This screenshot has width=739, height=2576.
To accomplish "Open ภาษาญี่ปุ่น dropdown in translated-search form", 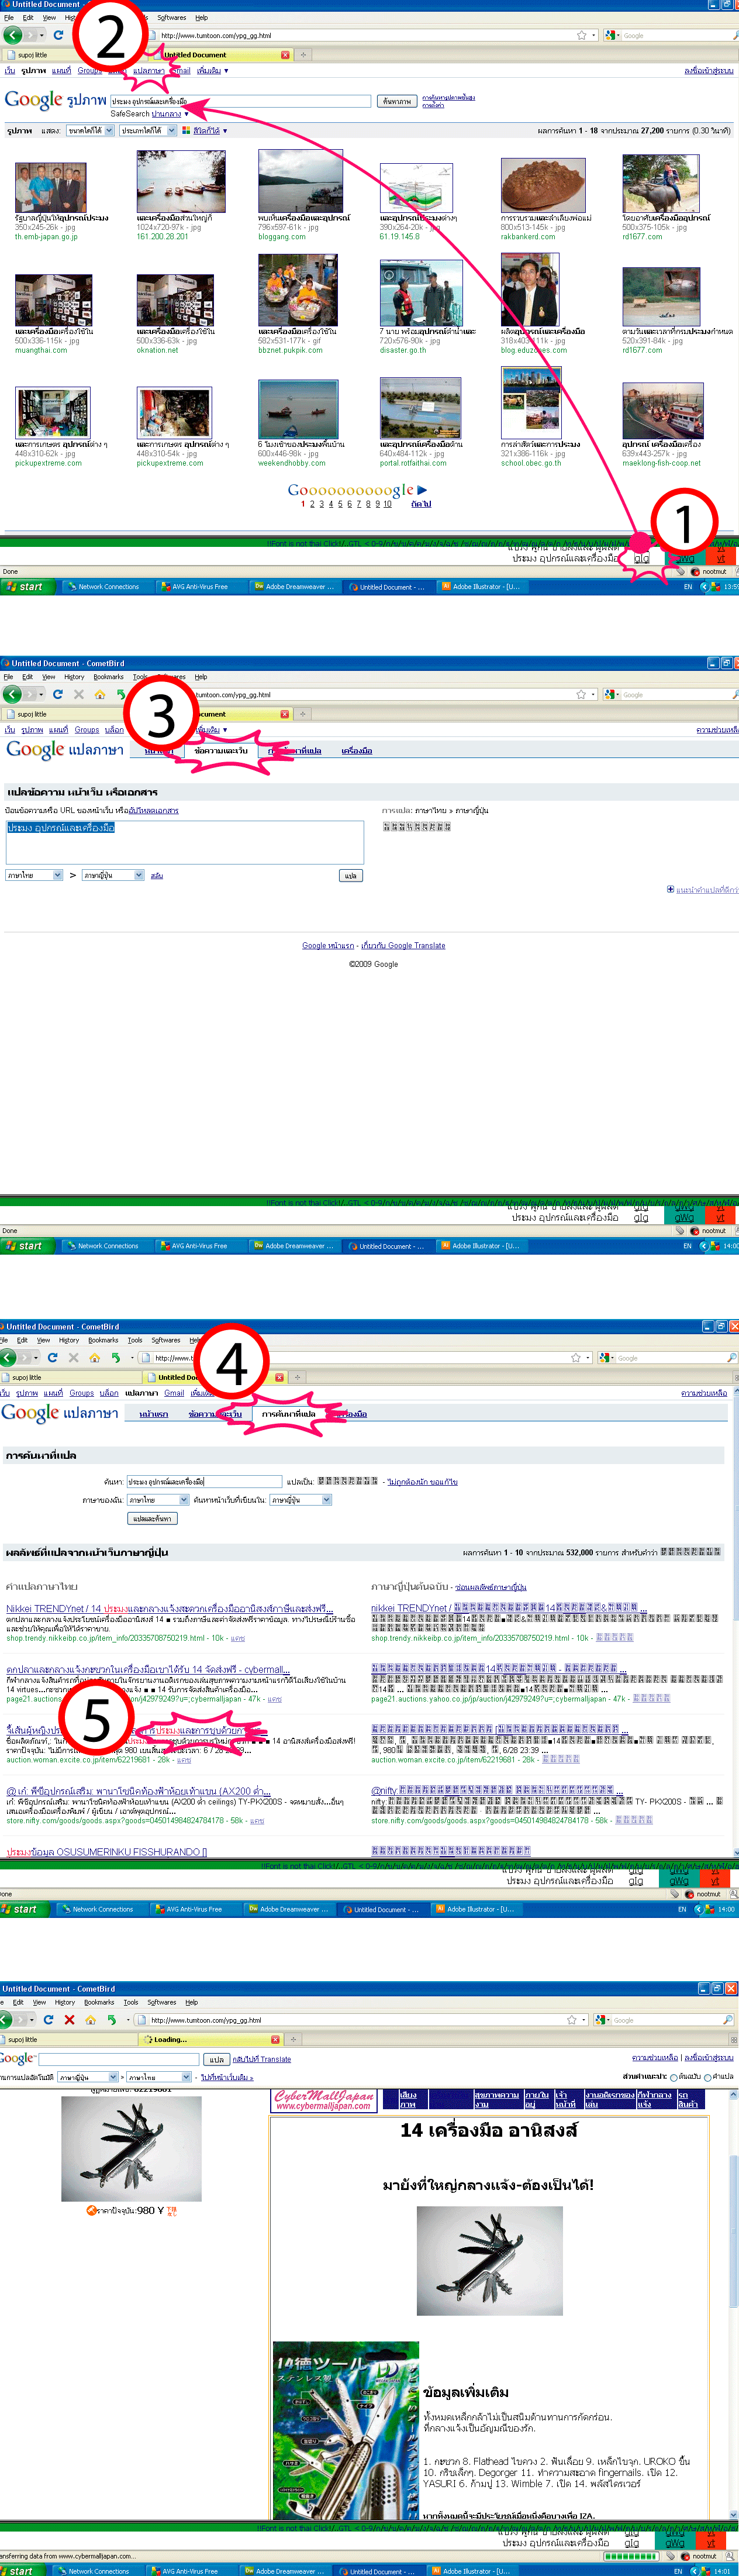I will click(300, 1500).
